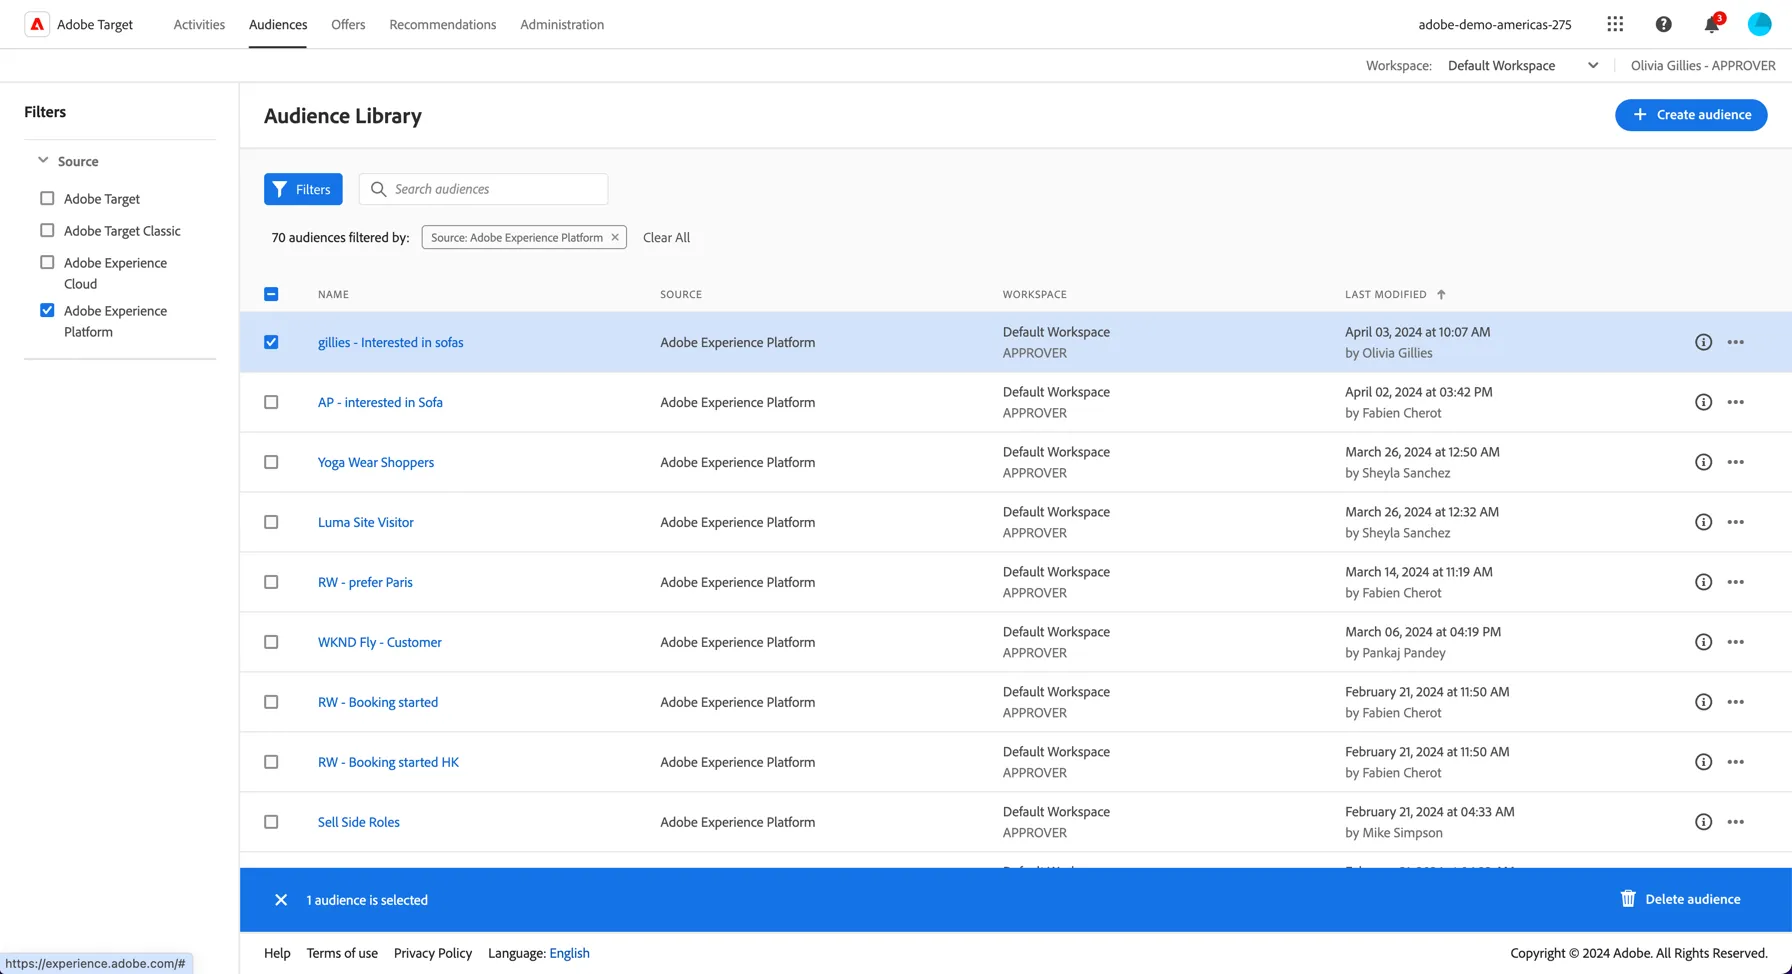
Task: Go to the Activities tab
Action: pyautogui.click(x=199, y=24)
